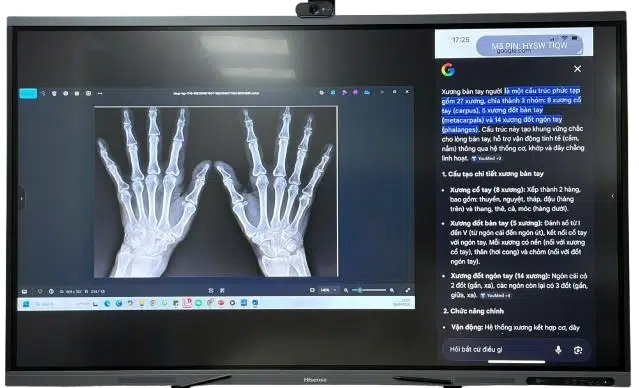Click the zoom in magnifier icon

pyautogui.click(x=392, y=290)
